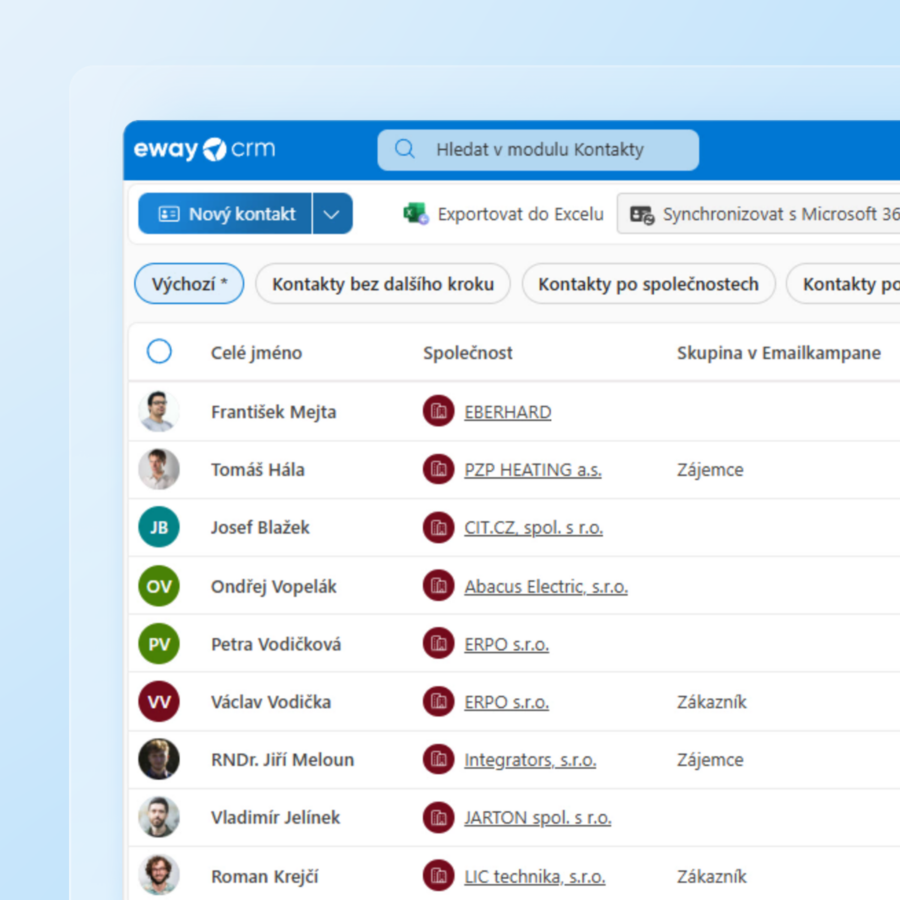Click the Nový kontakt button
The image size is (900, 900).
point(226,214)
